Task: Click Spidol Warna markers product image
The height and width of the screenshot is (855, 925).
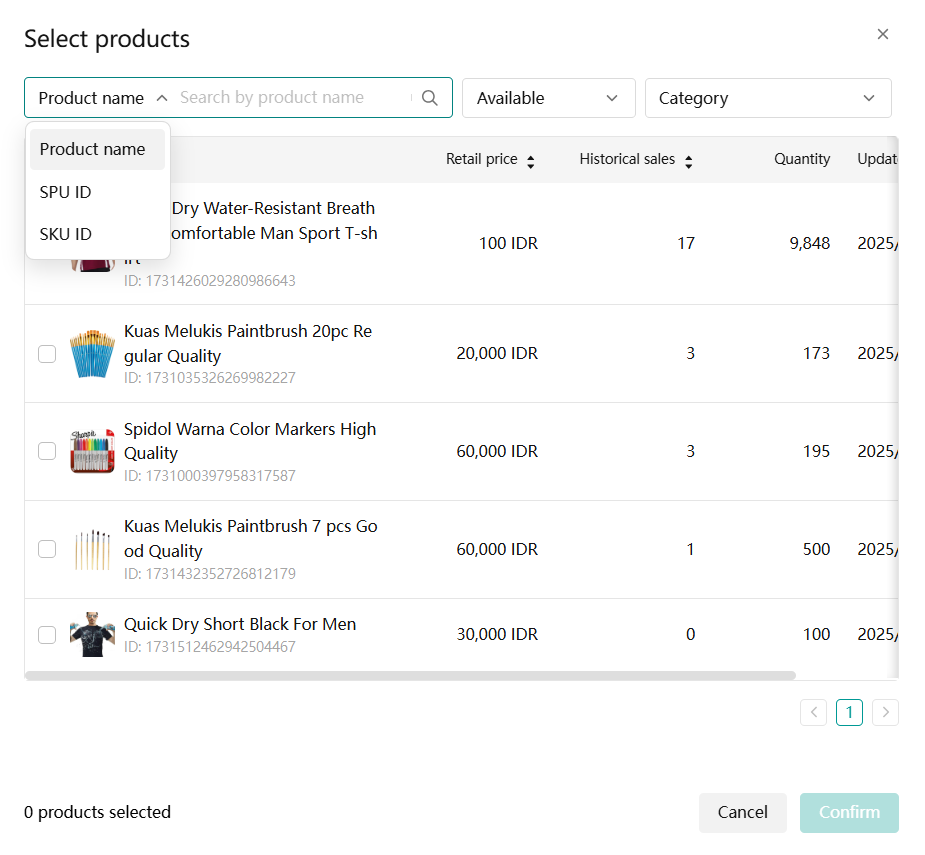Action: pos(92,452)
